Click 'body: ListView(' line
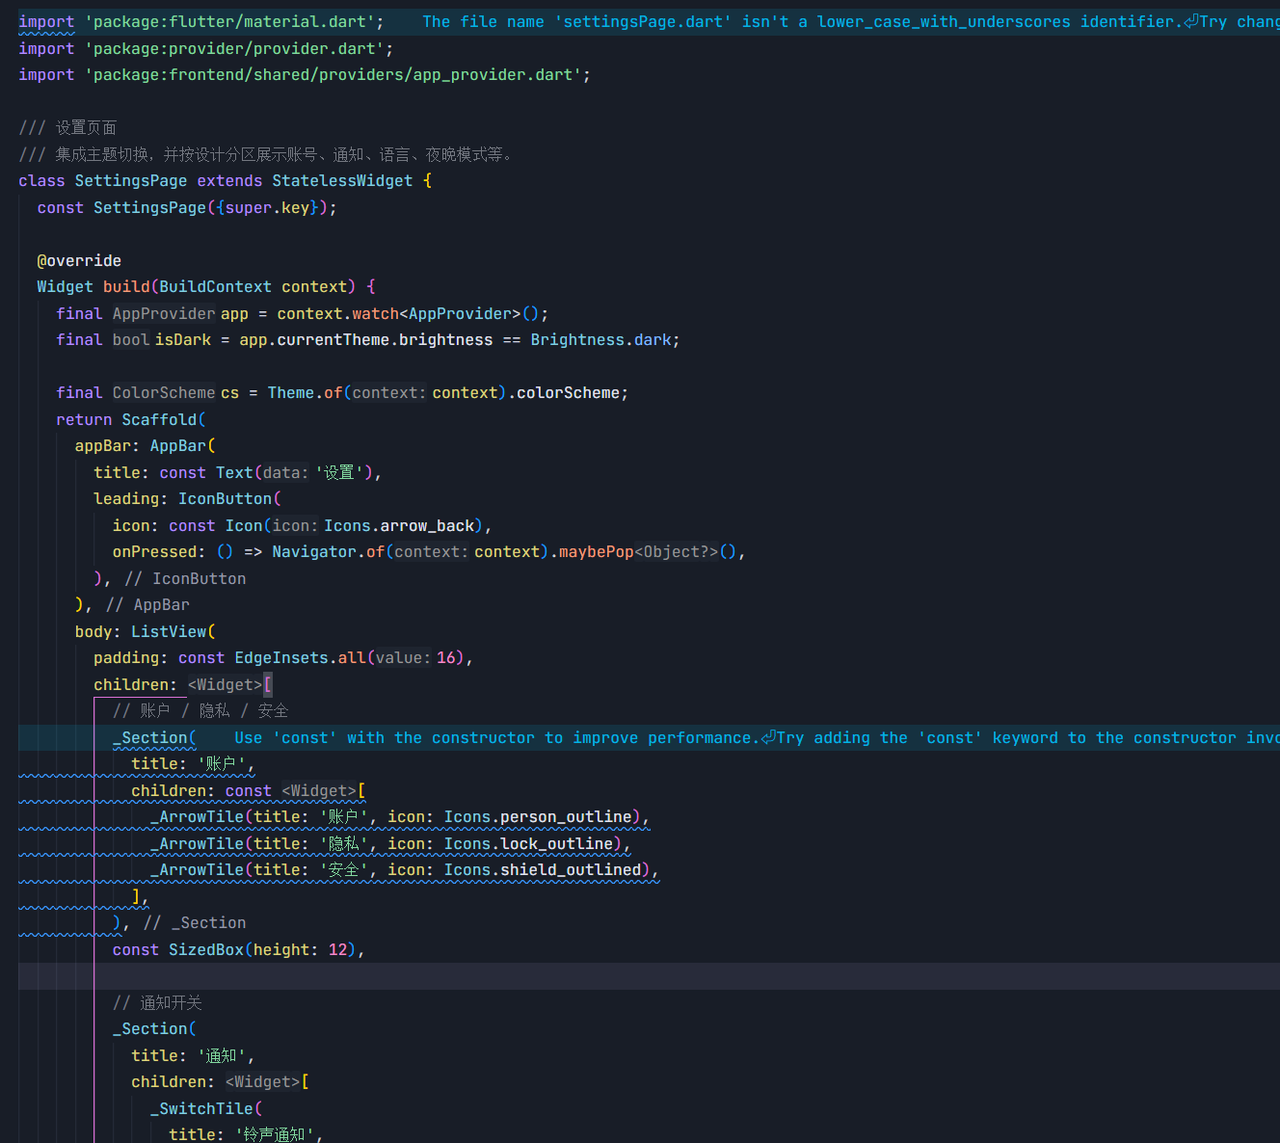Image resolution: width=1280 pixels, height=1143 pixels. (x=145, y=632)
